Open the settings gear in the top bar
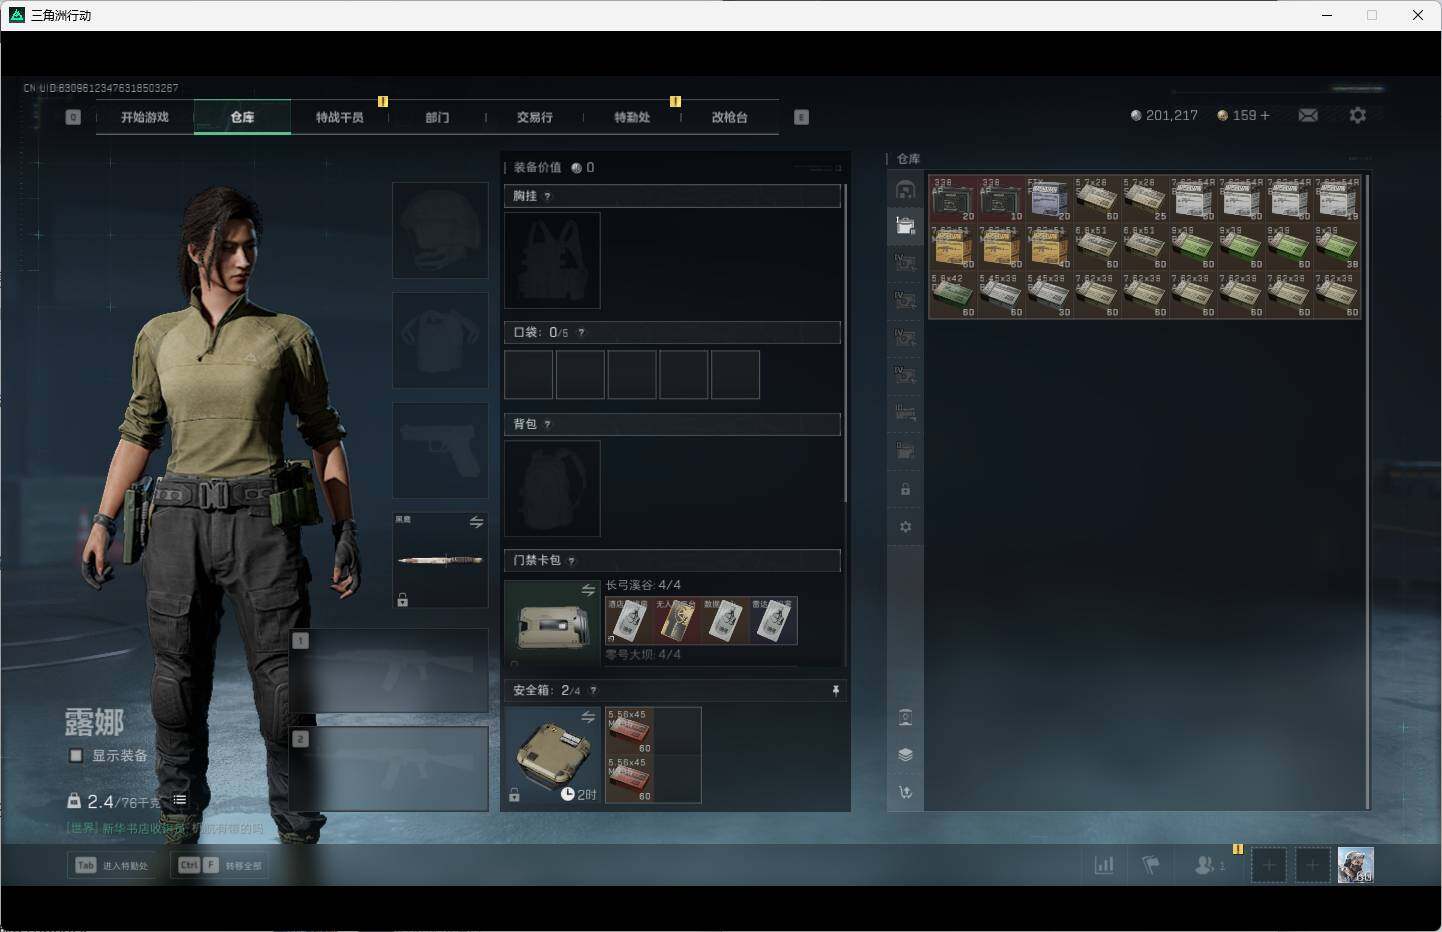 (x=1357, y=115)
